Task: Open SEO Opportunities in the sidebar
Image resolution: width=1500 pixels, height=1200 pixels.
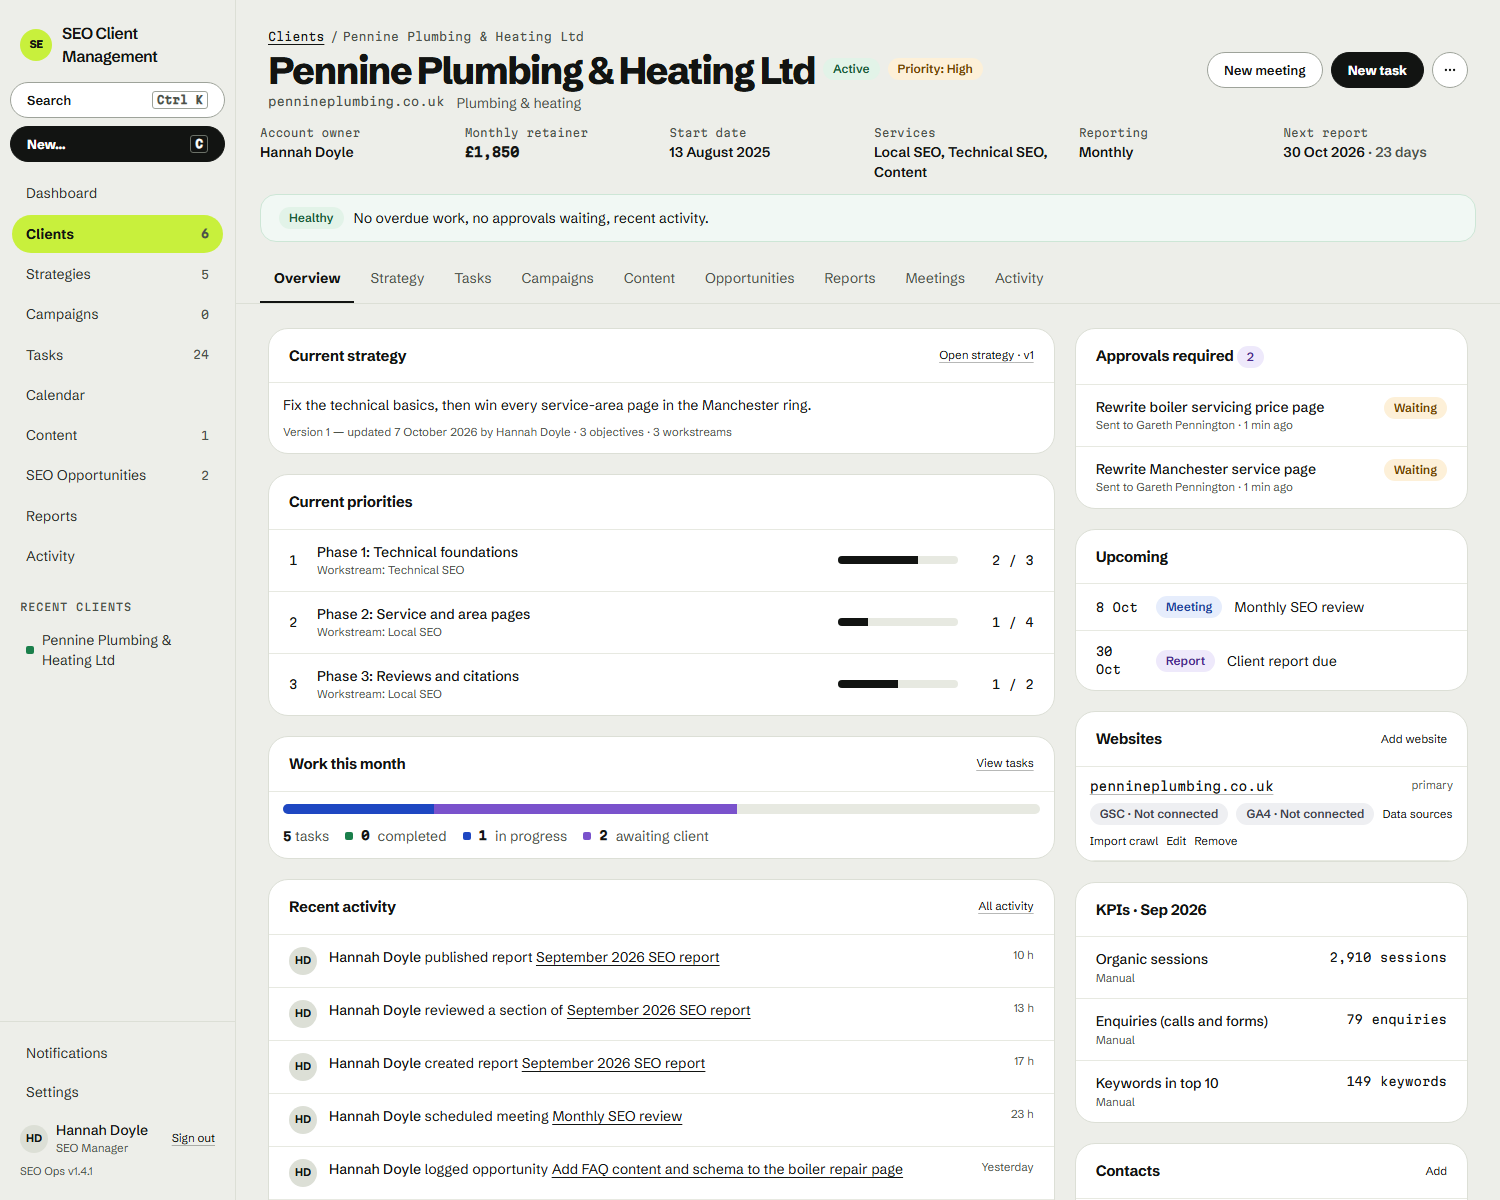Action: 117,475
